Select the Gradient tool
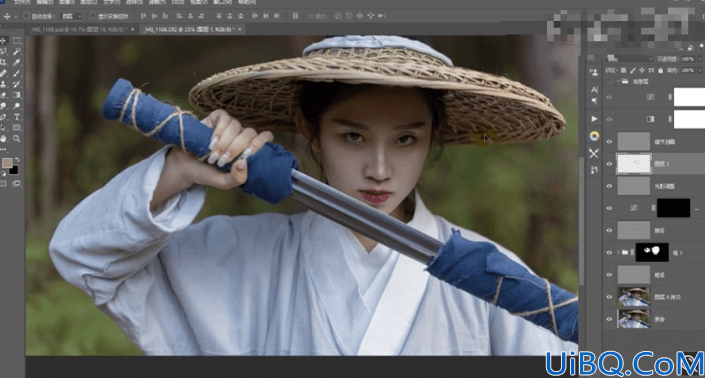This screenshot has width=705, height=378. (x=17, y=95)
